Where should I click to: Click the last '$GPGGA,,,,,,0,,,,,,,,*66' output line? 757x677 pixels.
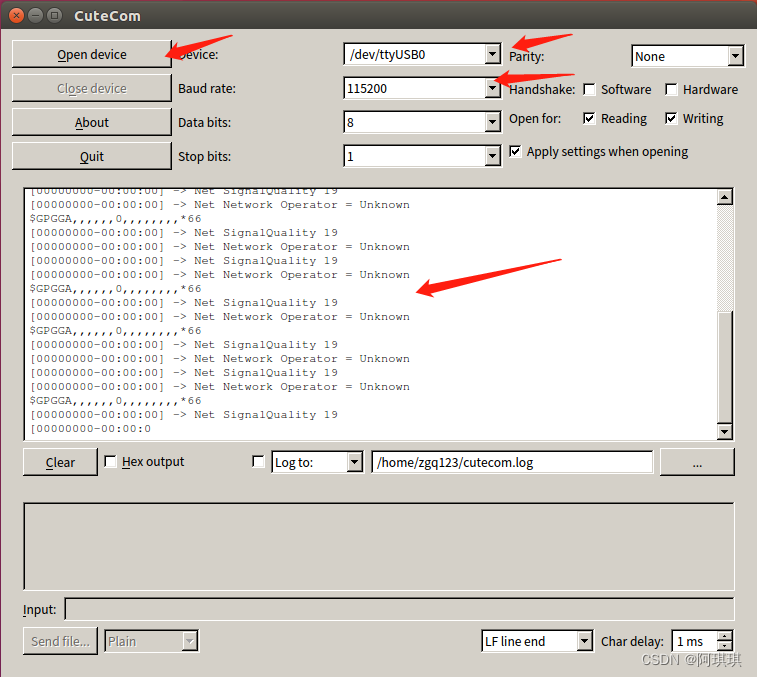(115, 400)
